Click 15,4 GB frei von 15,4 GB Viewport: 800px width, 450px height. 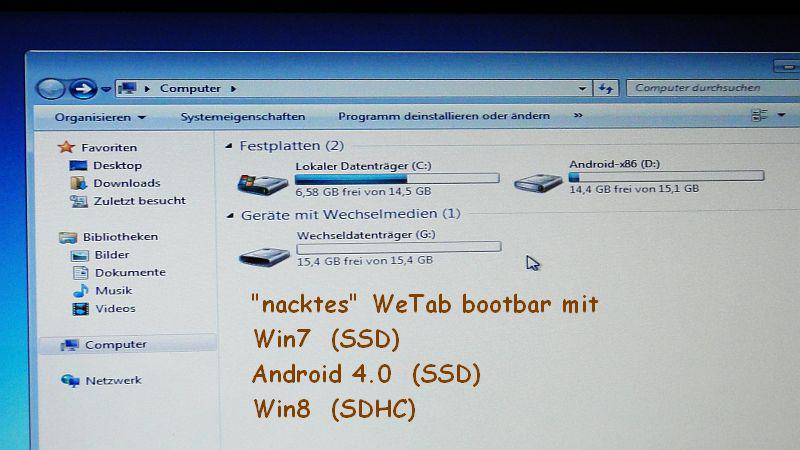click(x=365, y=261)
